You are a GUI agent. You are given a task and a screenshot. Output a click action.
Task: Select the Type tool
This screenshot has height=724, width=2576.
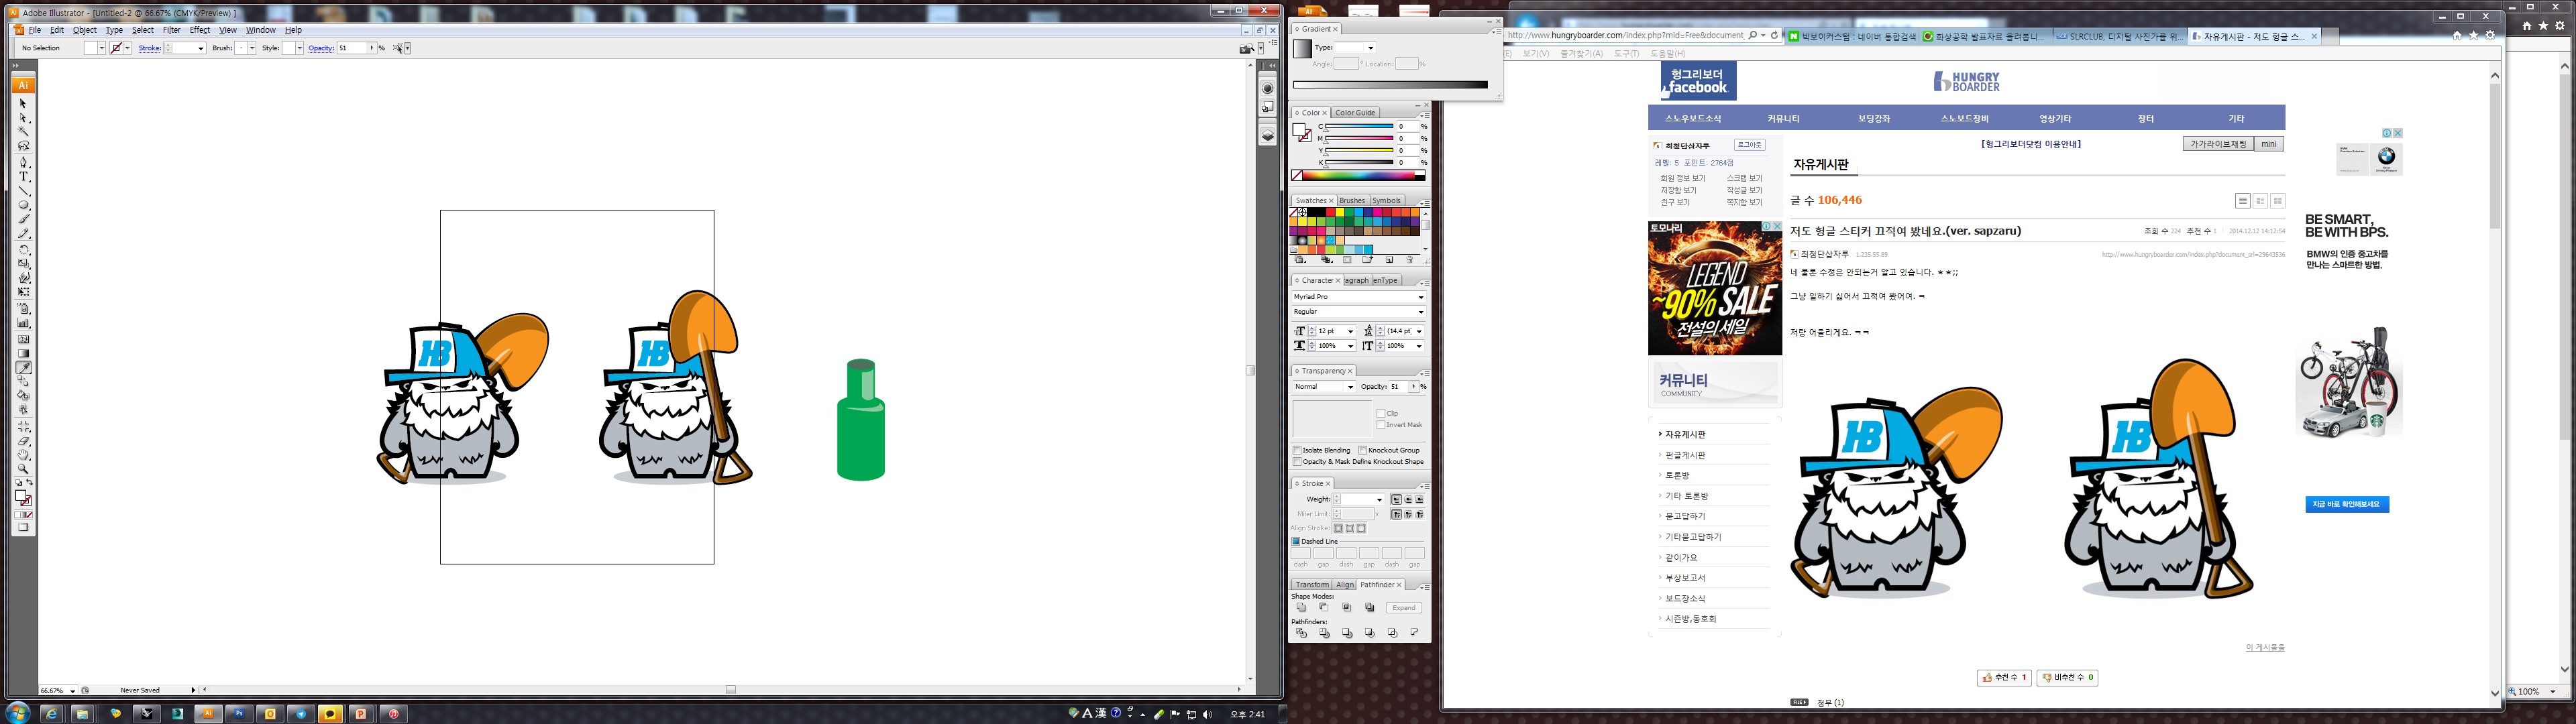point(23,176)
